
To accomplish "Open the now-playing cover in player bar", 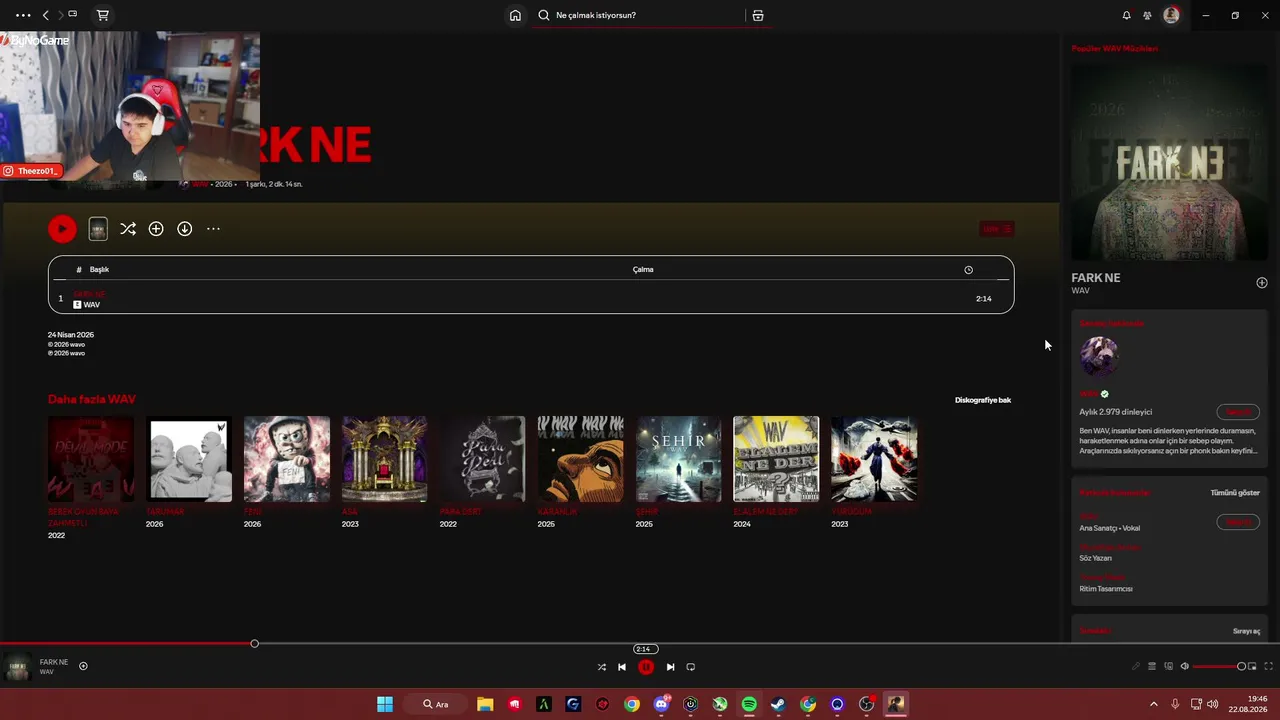I will tap(18, 667).
